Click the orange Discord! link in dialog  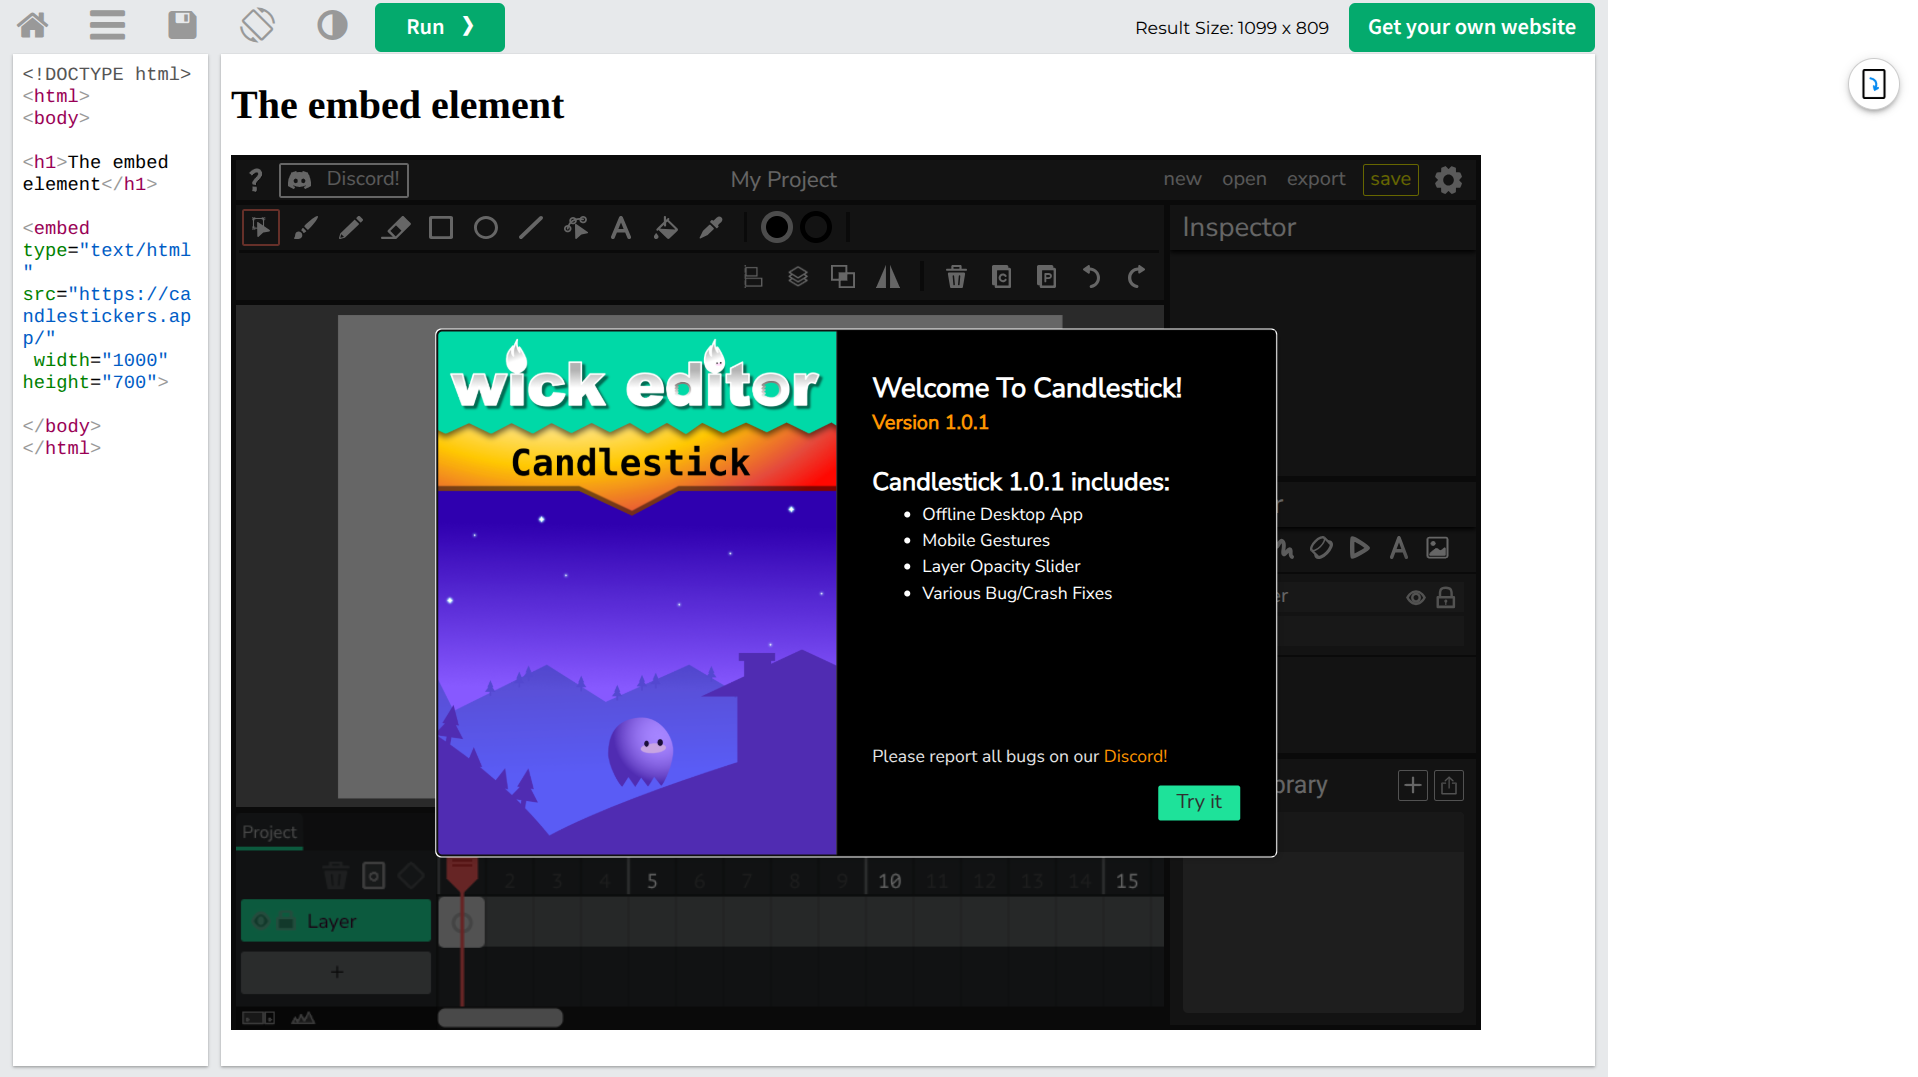(1135, 756)
